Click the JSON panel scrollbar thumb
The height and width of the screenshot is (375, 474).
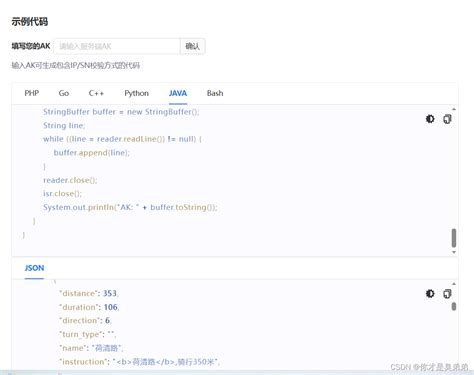pyautogui.click(x=454, y=306)
